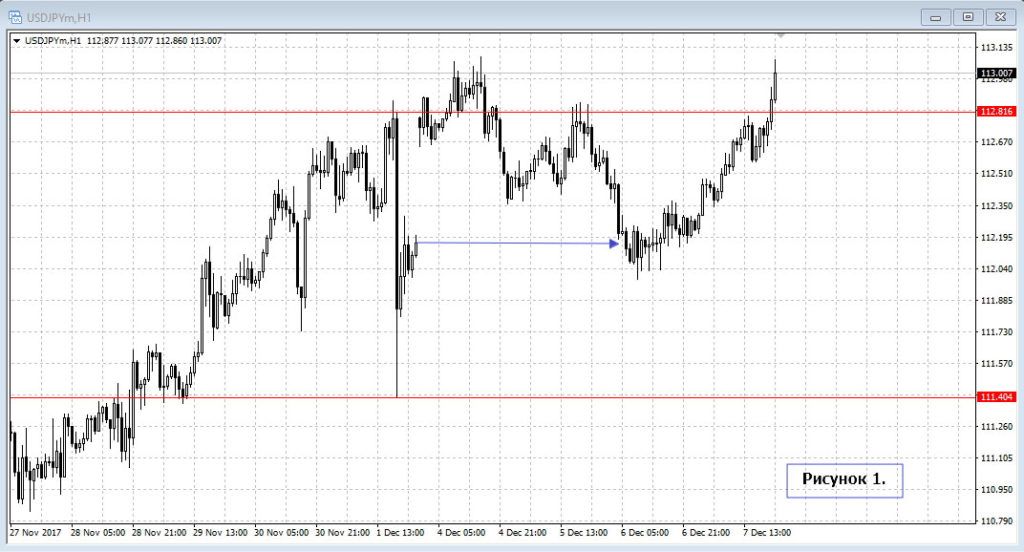Click the USDJPYm,H1 title bar text
The image size is (1024, 552).
60,16
